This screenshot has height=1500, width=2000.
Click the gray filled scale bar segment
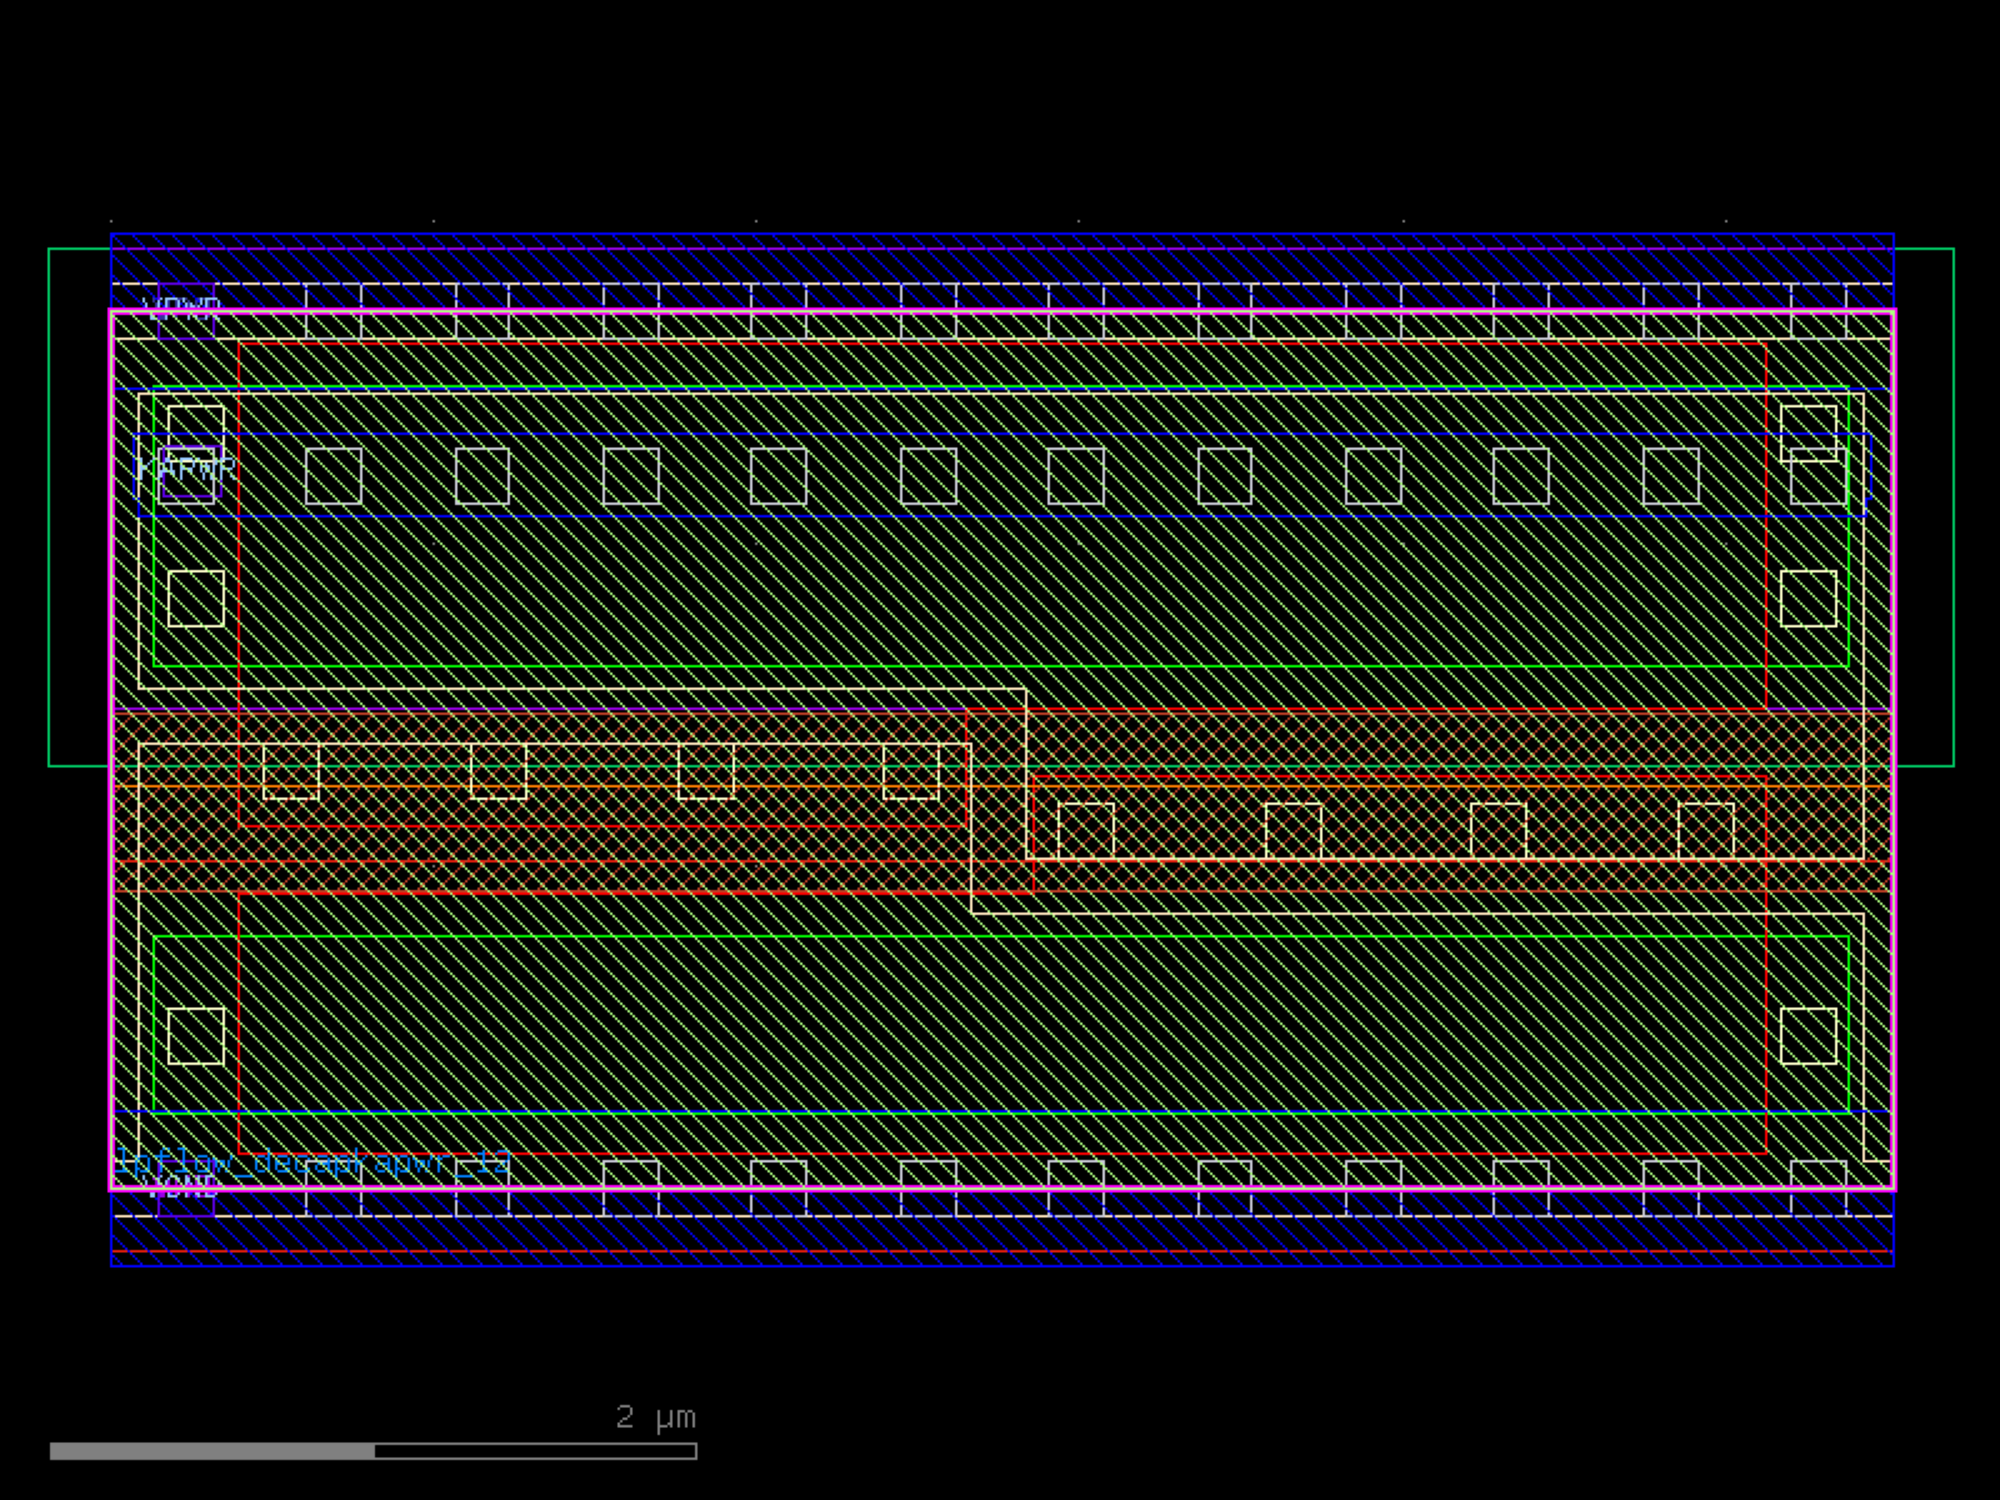(212, 1451)
